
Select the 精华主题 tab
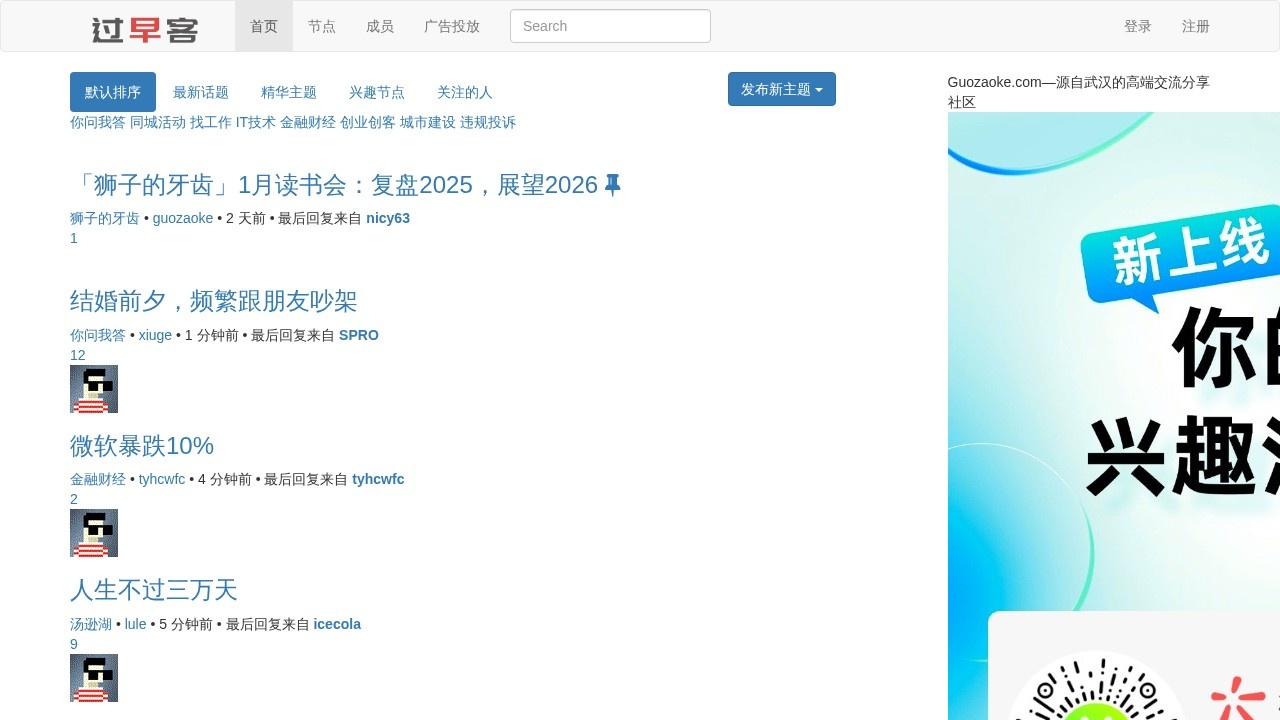coord(289,92)
